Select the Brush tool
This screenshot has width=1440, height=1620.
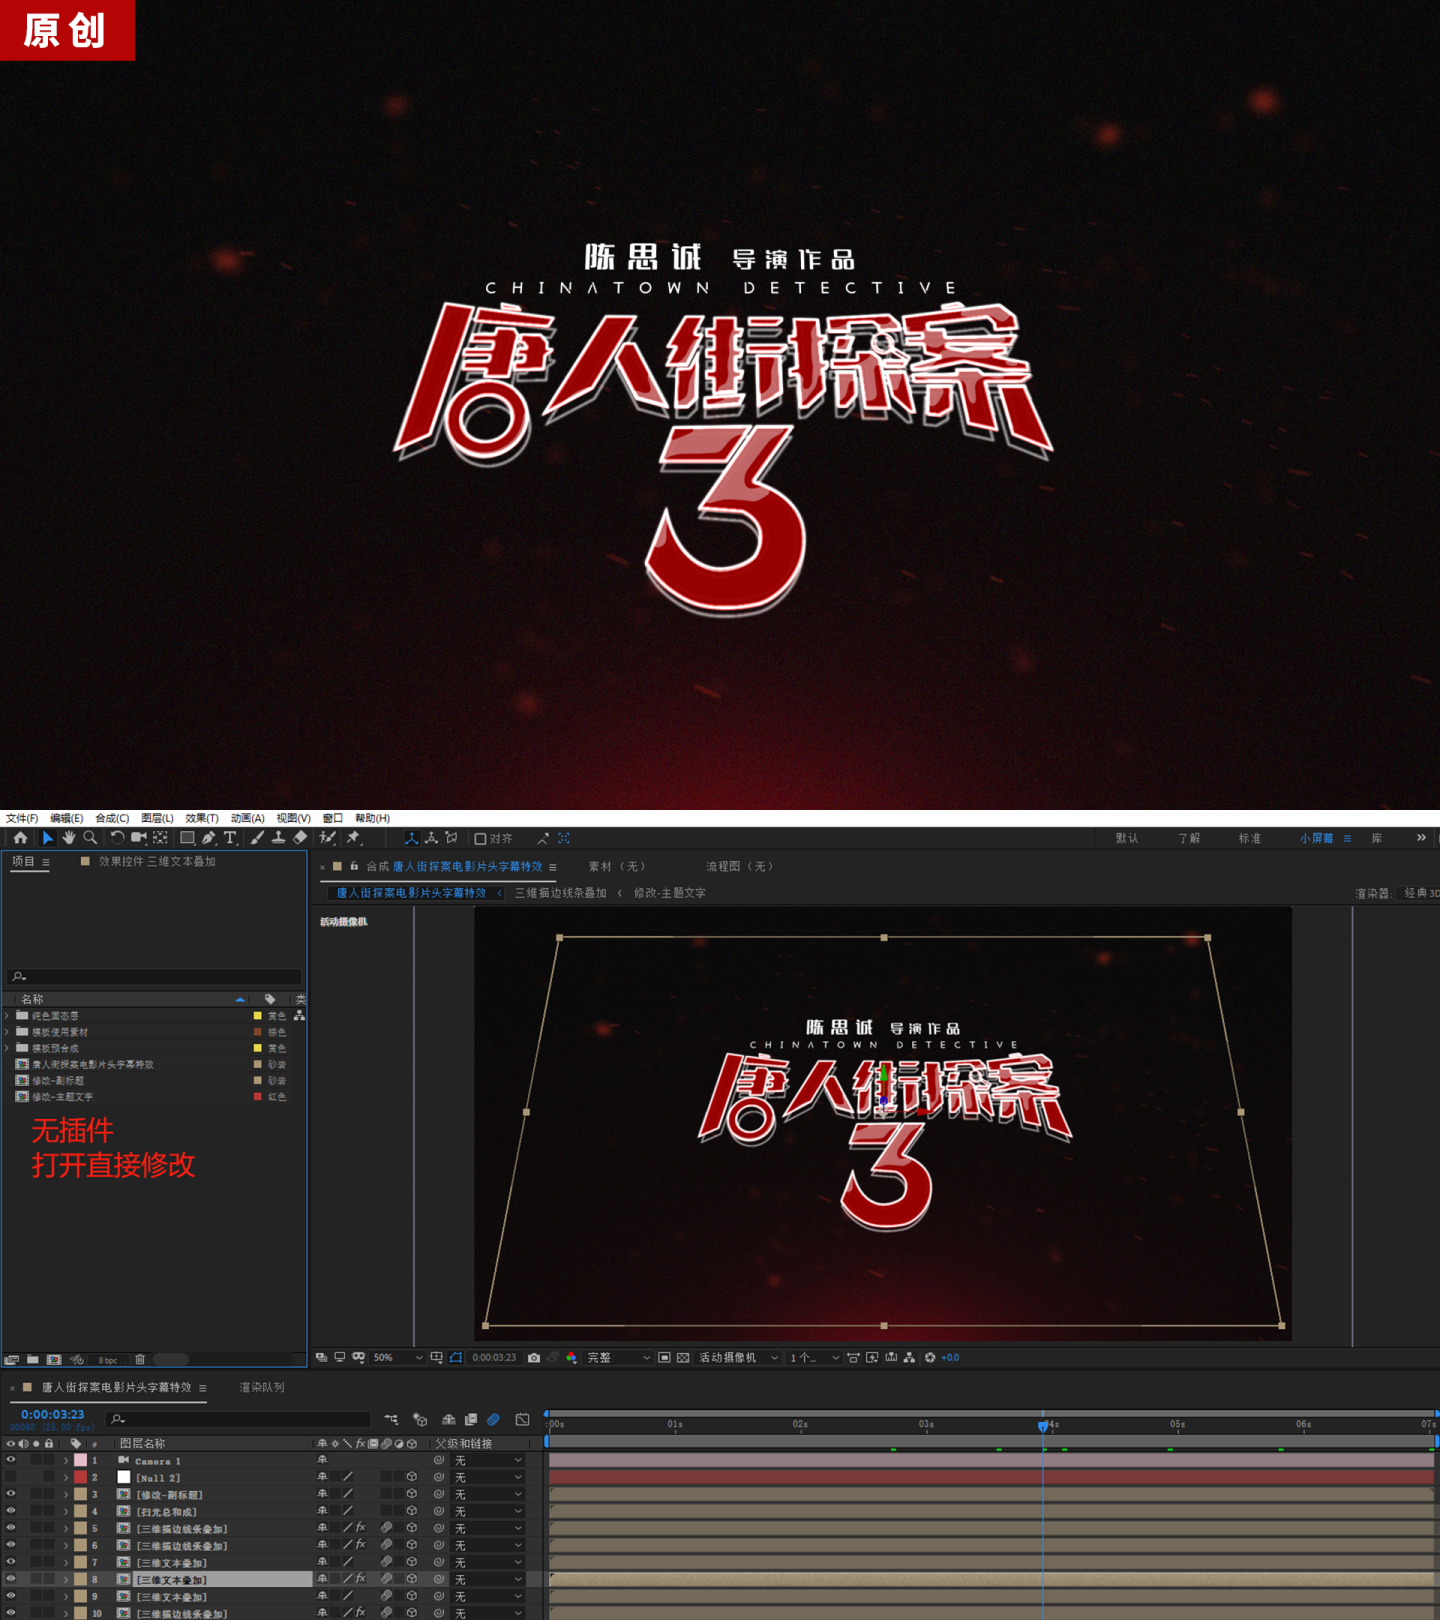pyautogui.click(x=257, y=838)
